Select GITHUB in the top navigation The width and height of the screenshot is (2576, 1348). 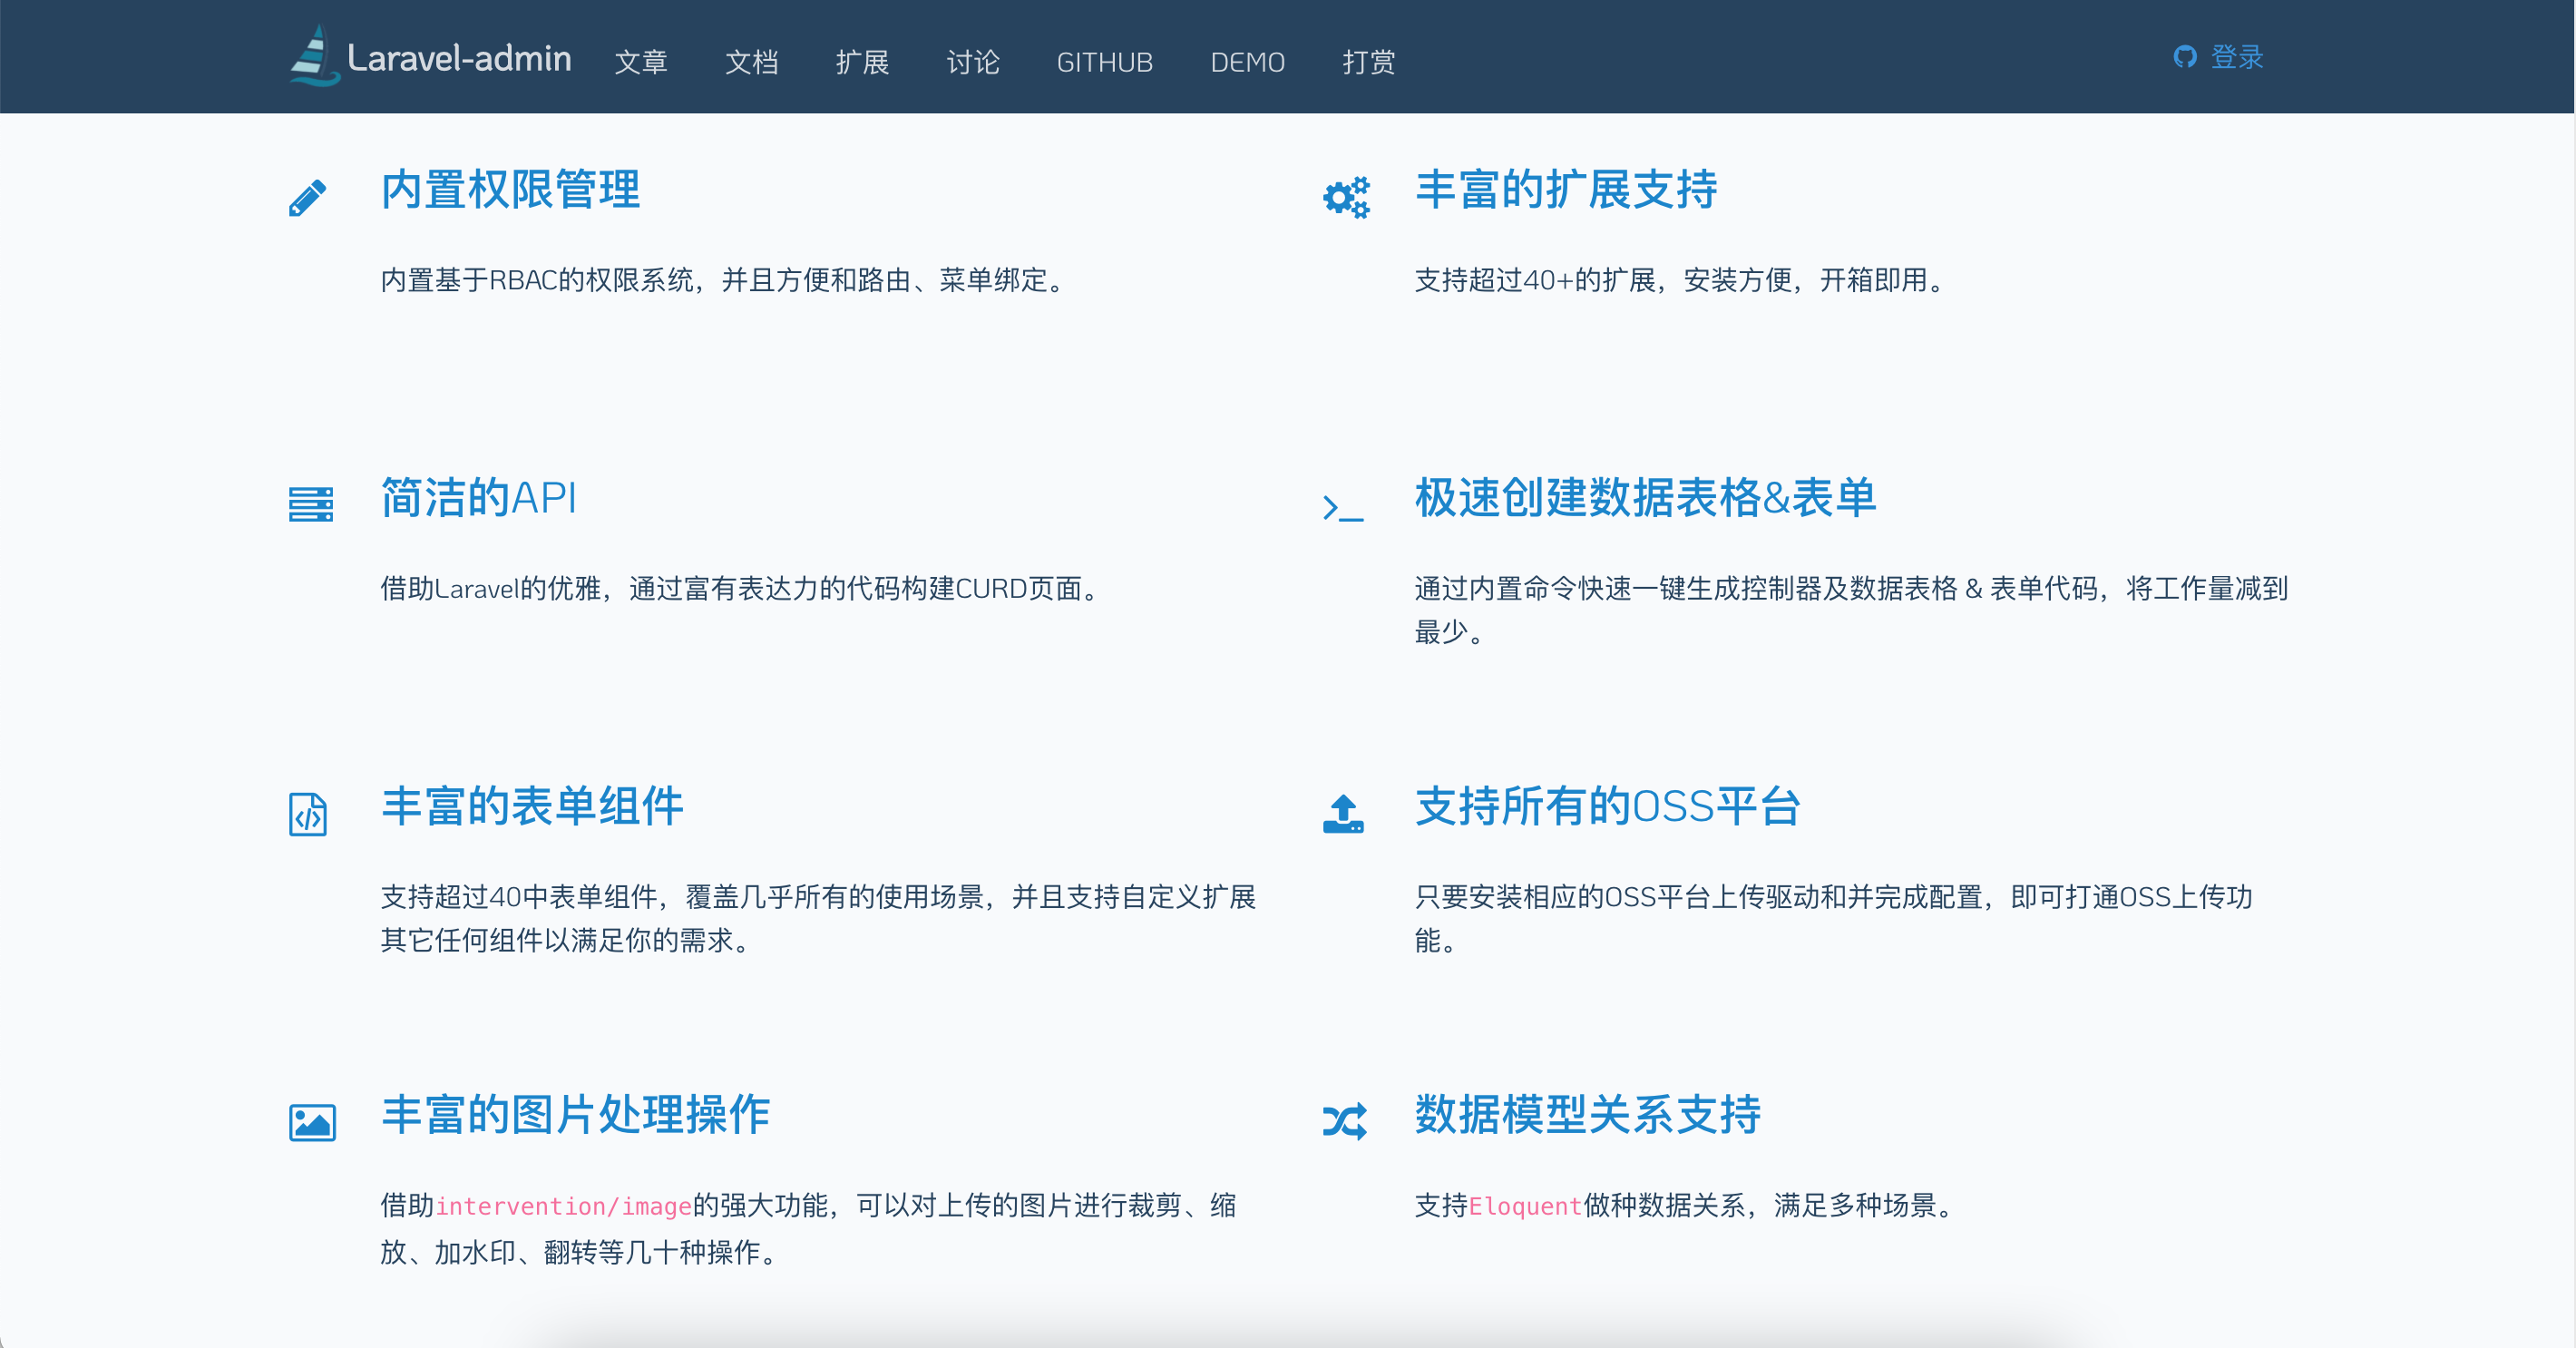[1104, 62]
